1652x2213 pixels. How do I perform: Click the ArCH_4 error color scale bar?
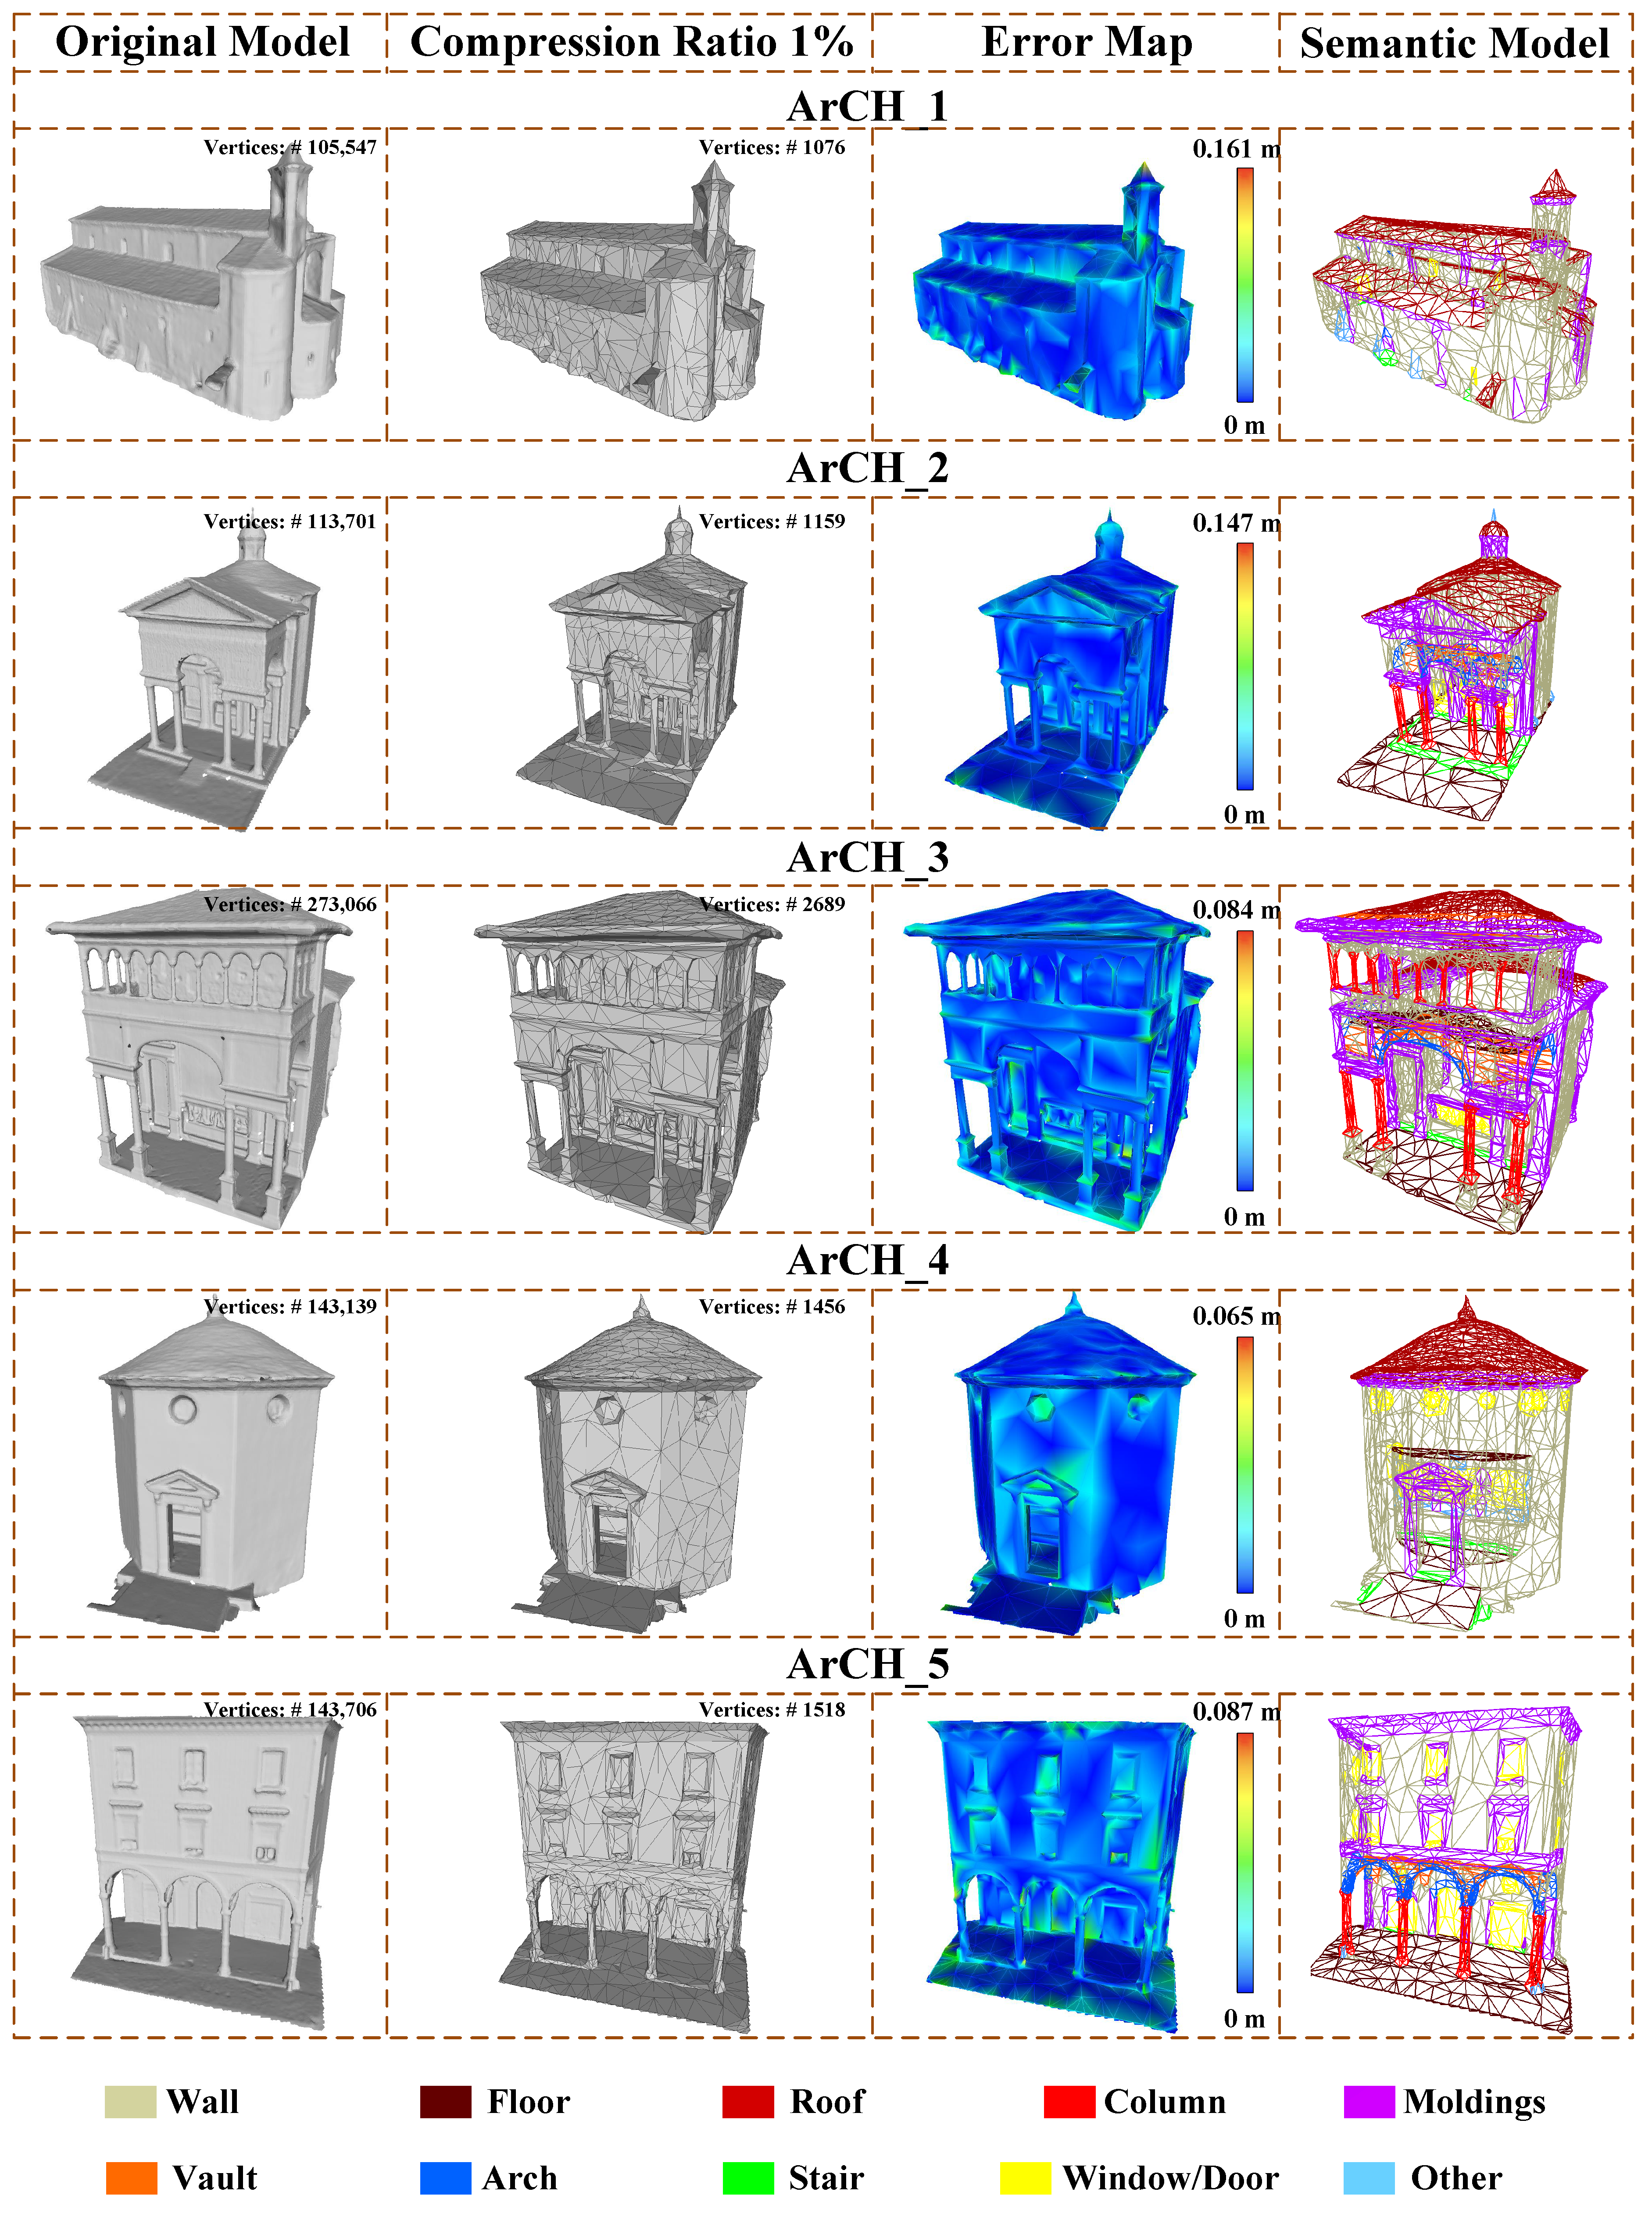(1245, 1465)
